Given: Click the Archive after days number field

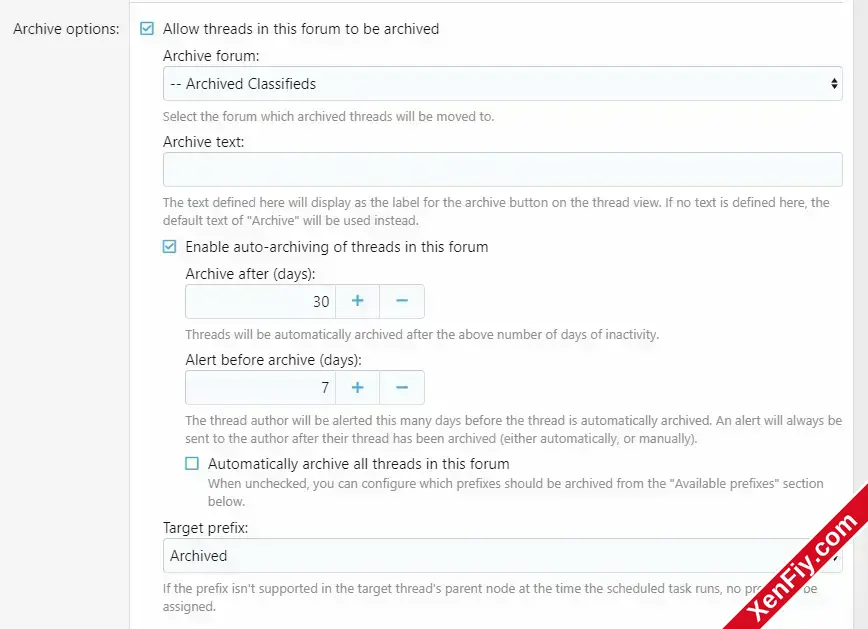Looking at the screenshot, I should pyautogui.click(x=261, y=301).
